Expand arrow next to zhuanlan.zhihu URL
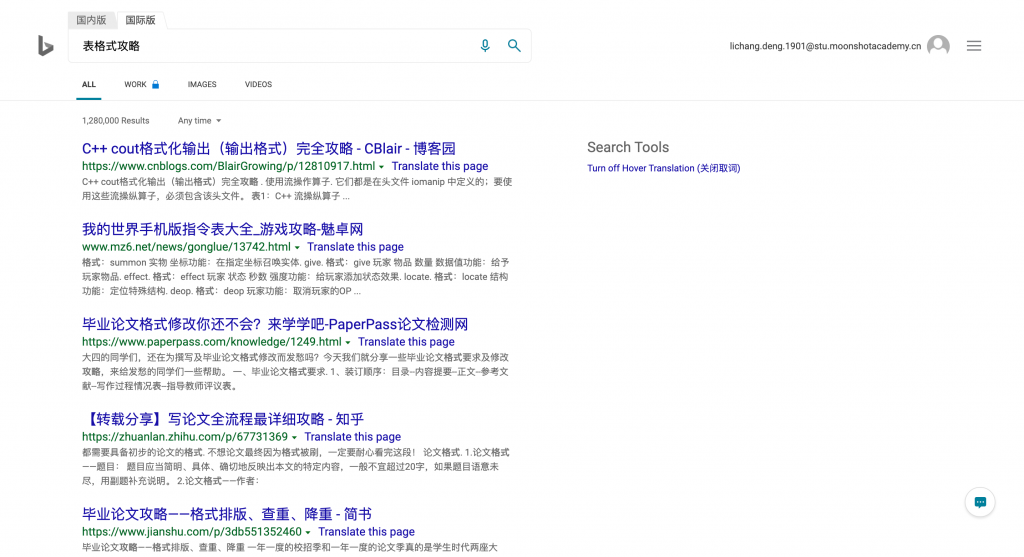The width and height of the screenshot is (1024, 557). click(x=295, y=438)
